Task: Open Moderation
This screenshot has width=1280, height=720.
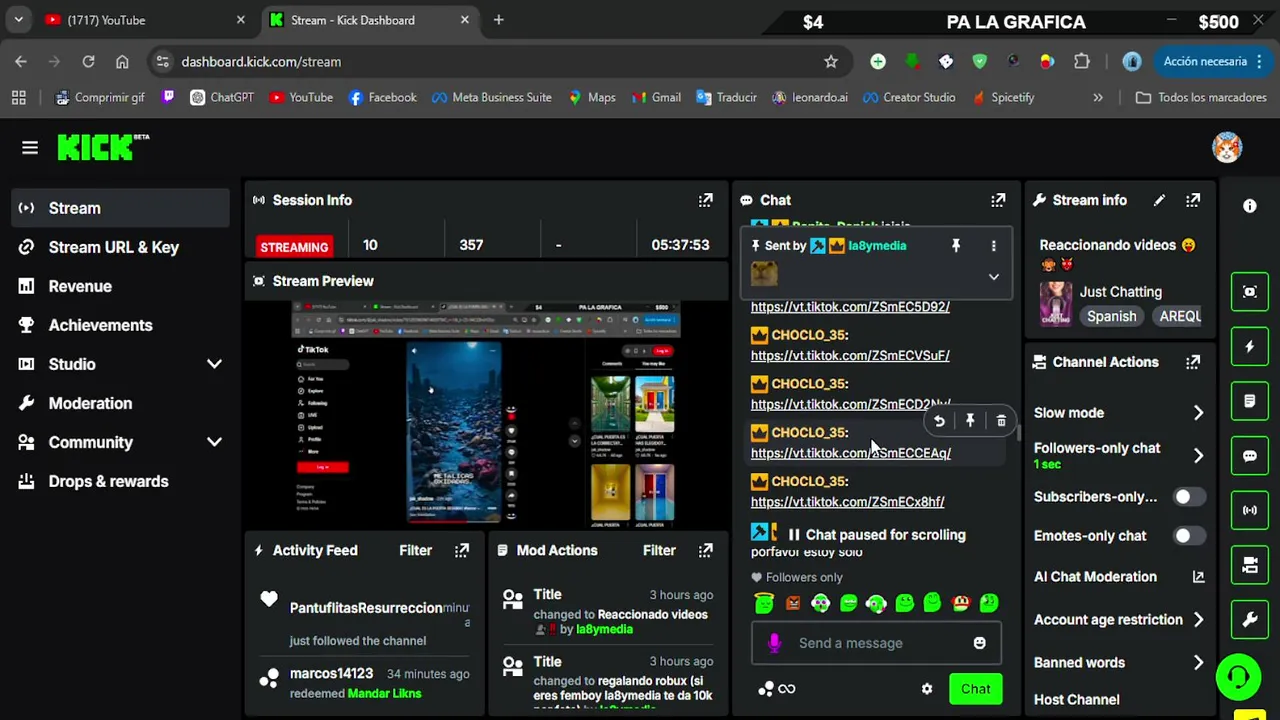Action: click(x=120, y=403)
